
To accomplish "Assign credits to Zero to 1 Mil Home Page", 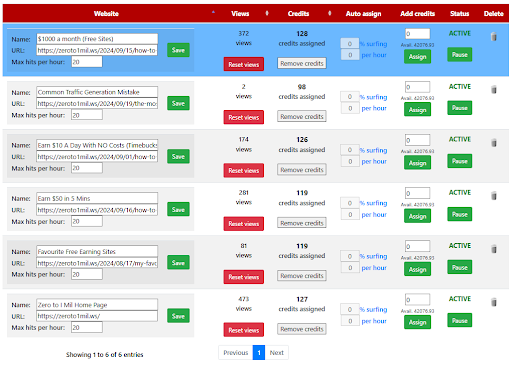I will click(417, 322).
